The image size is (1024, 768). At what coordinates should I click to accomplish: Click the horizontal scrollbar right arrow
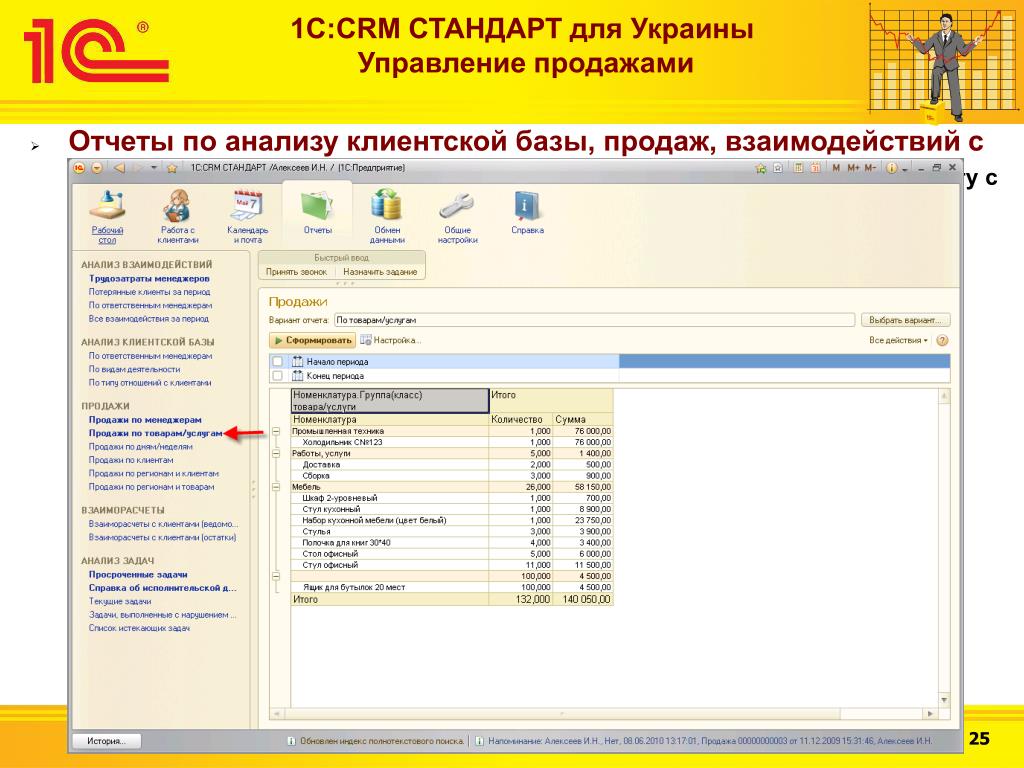pyautogui.click(x=931, y=714)
